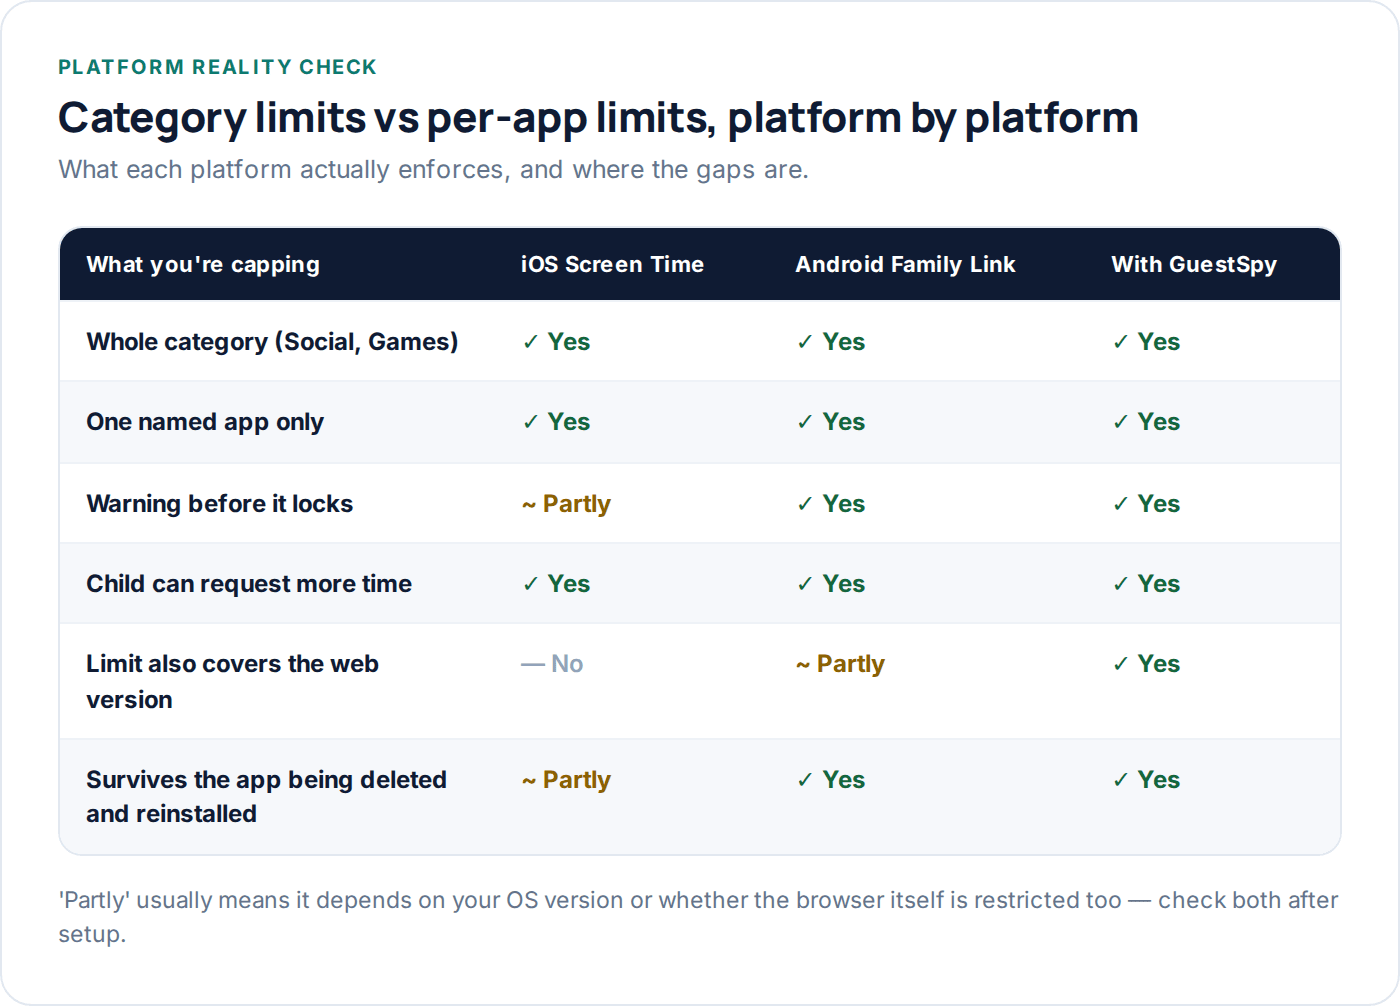This screenshot has width=1400, height=1008.
Task: Click iOS 'Yes' for One named app only
Action: 556,422
